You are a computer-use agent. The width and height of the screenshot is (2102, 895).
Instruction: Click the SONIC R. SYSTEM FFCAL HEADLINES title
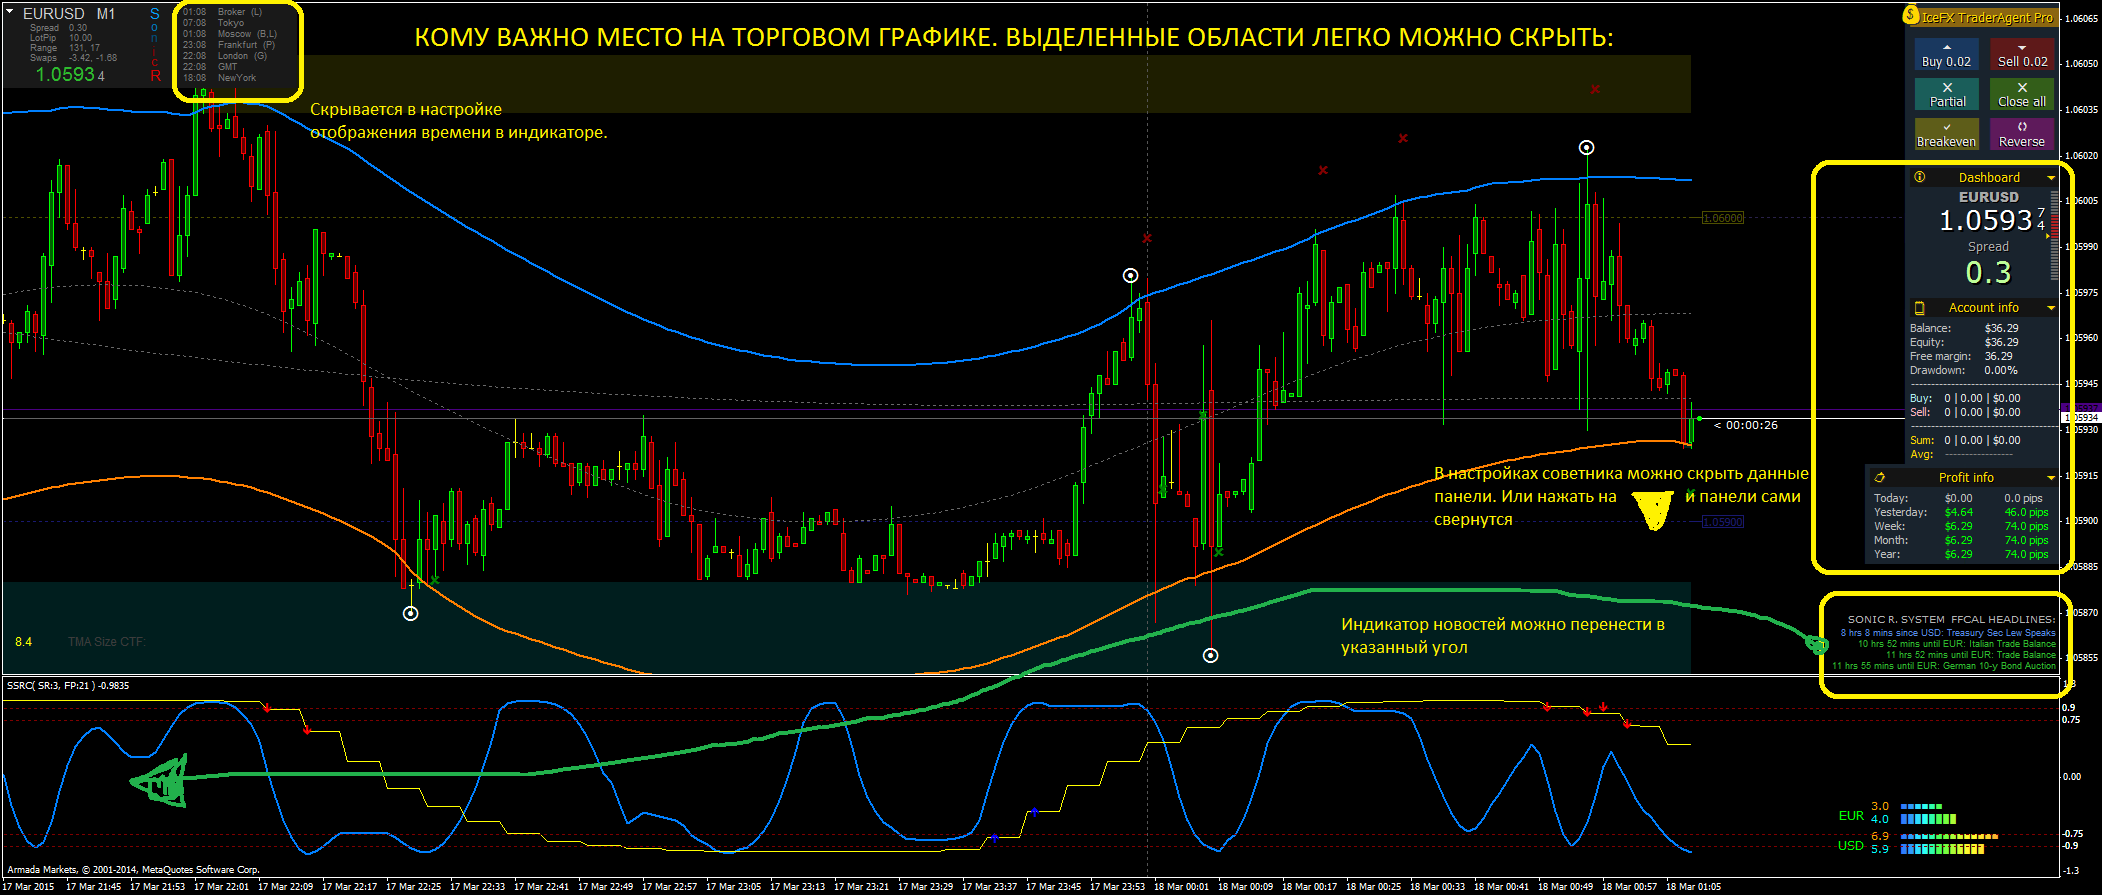coord(1951,620)
